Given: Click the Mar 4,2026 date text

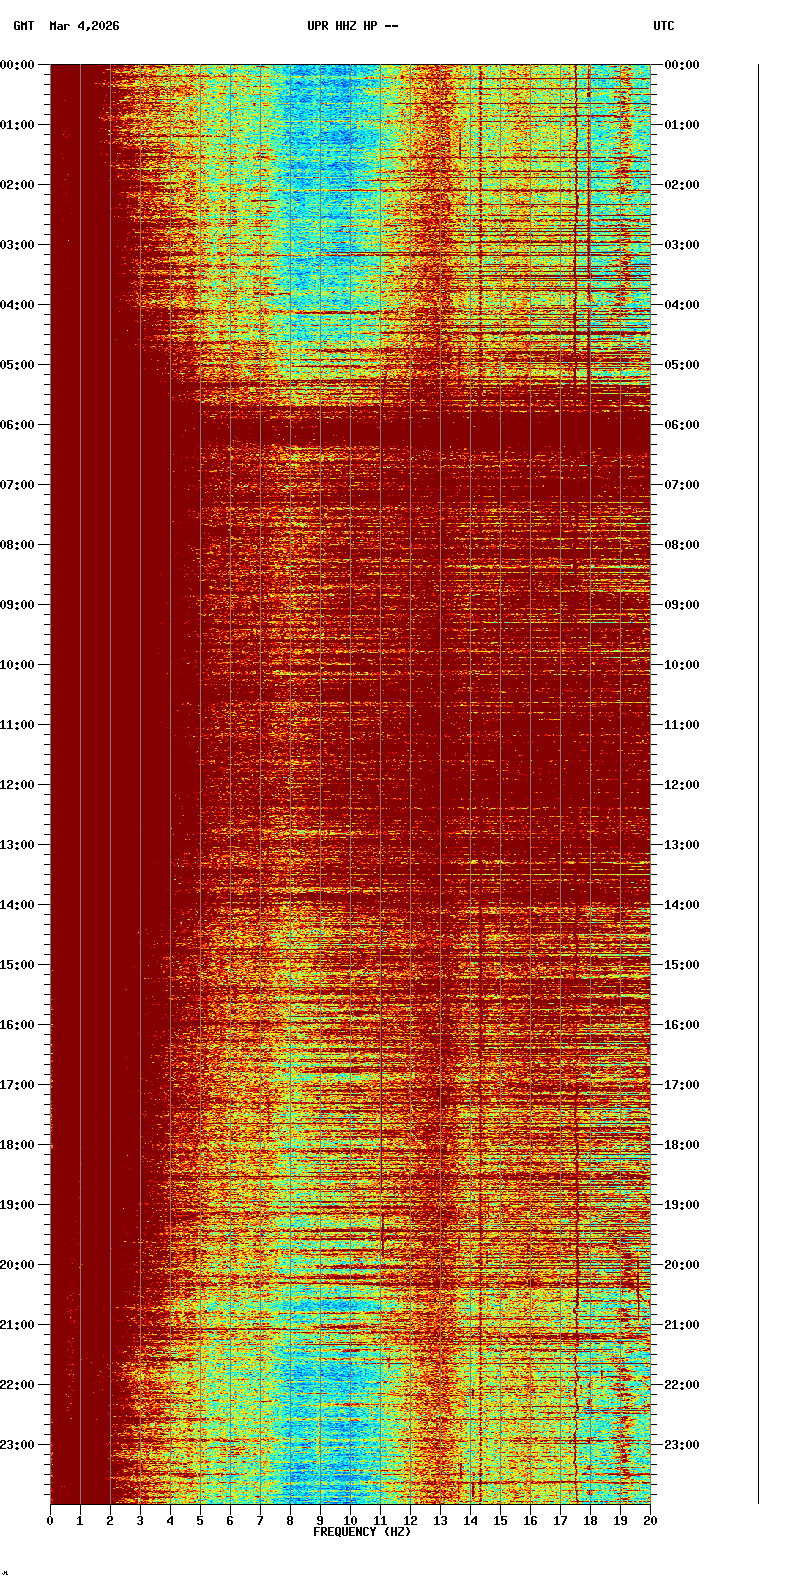Looking at the screenshot, I should 84,26.
